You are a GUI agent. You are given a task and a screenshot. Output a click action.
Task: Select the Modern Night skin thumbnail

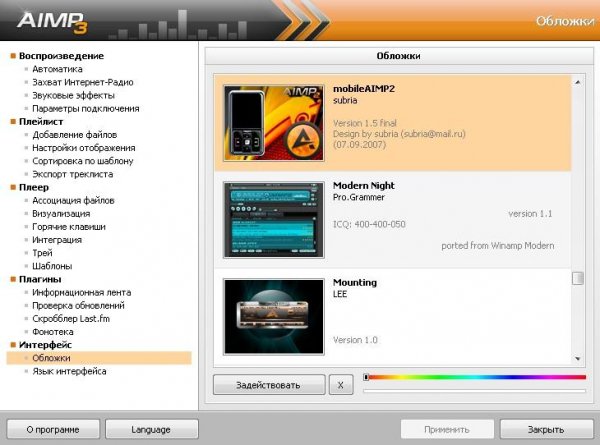[x=274, y=220]
